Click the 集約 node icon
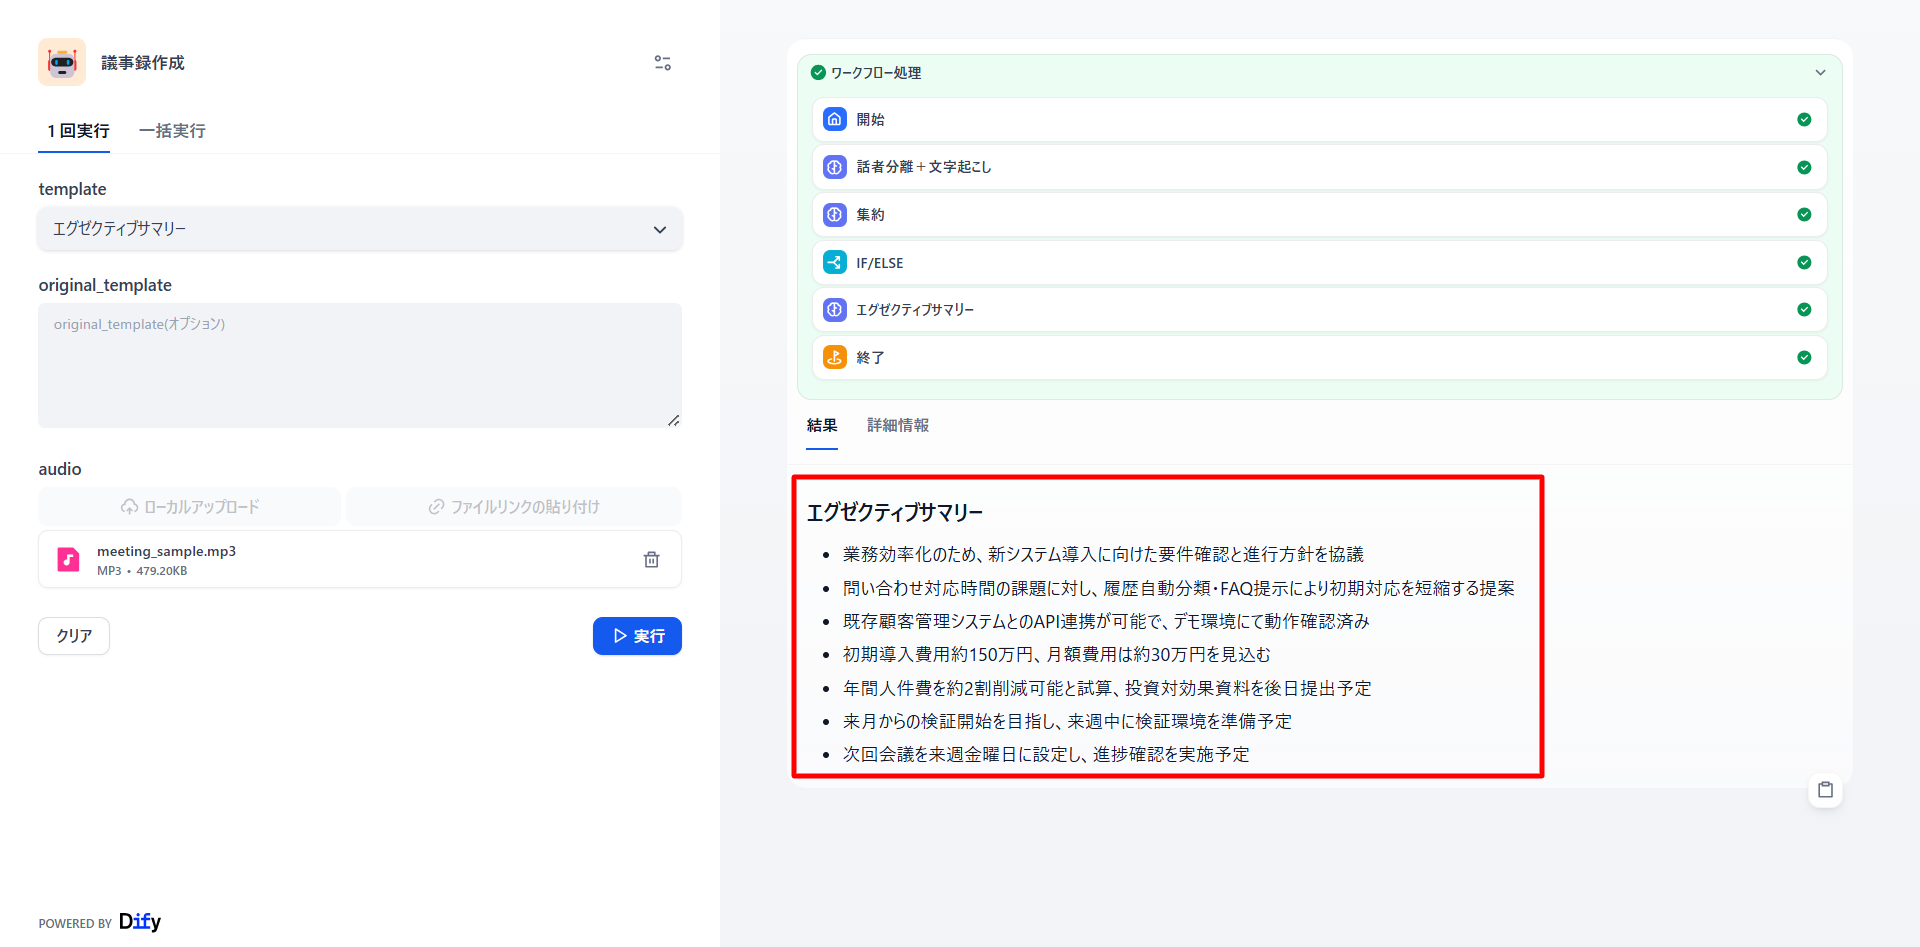1920x947 pixels. coord(834,215)
